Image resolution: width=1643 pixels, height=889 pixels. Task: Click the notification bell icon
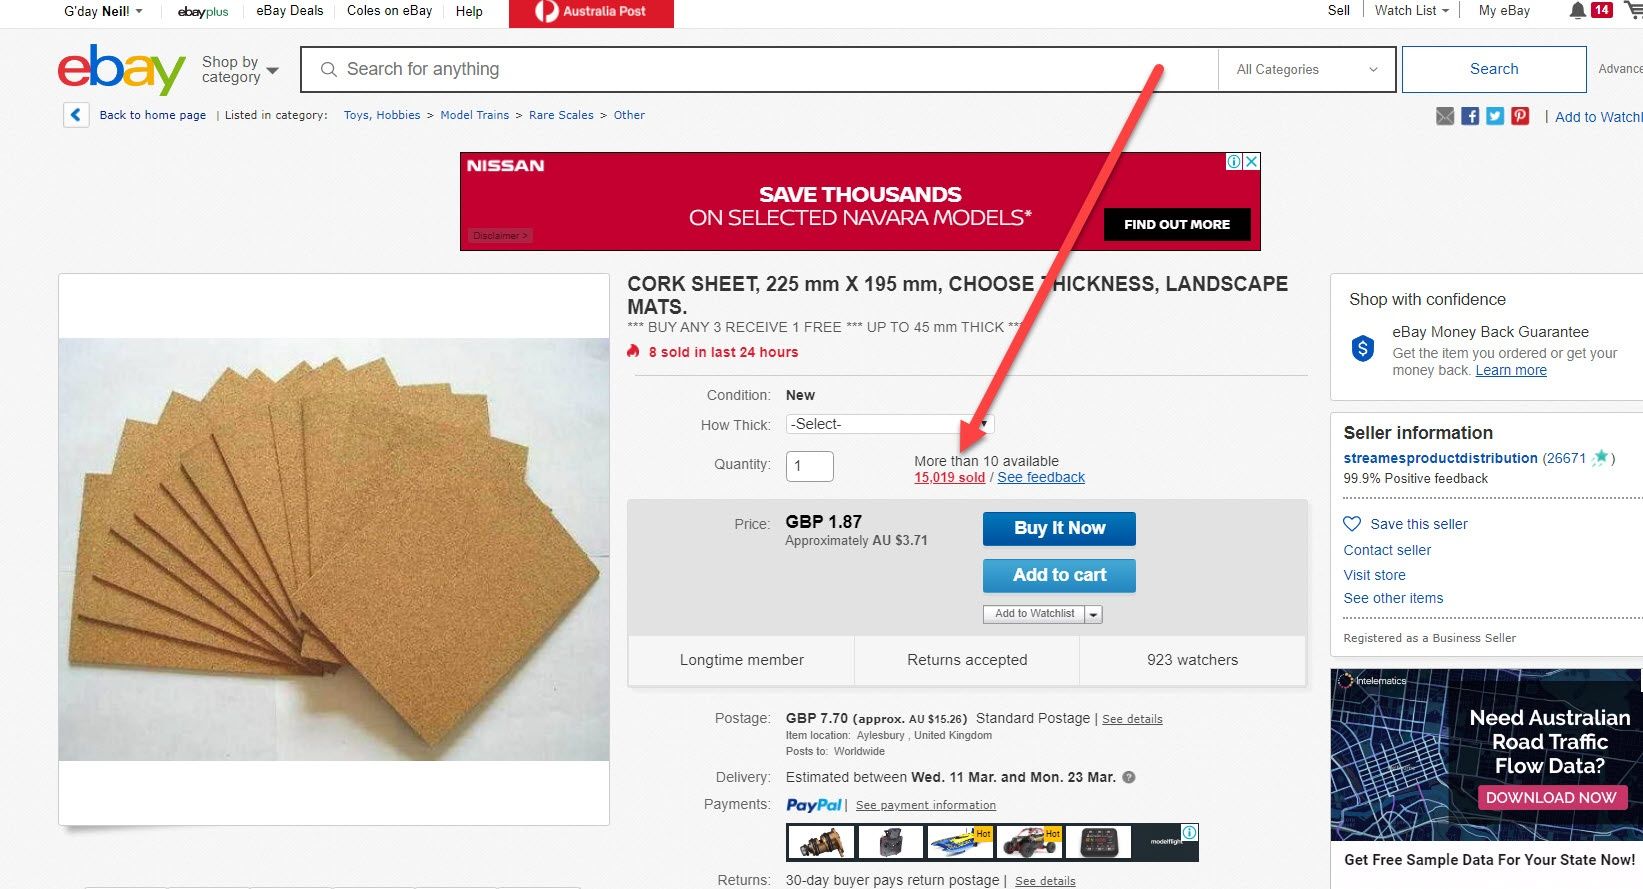[x=1578, y=11]
